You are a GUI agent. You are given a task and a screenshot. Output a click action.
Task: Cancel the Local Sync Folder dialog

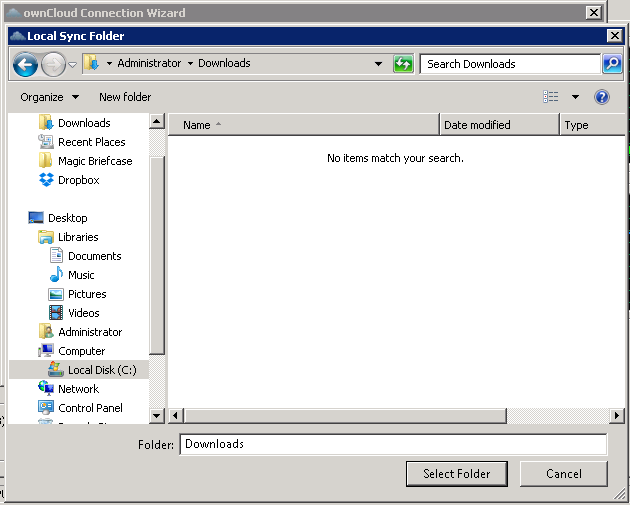[563, 474]
